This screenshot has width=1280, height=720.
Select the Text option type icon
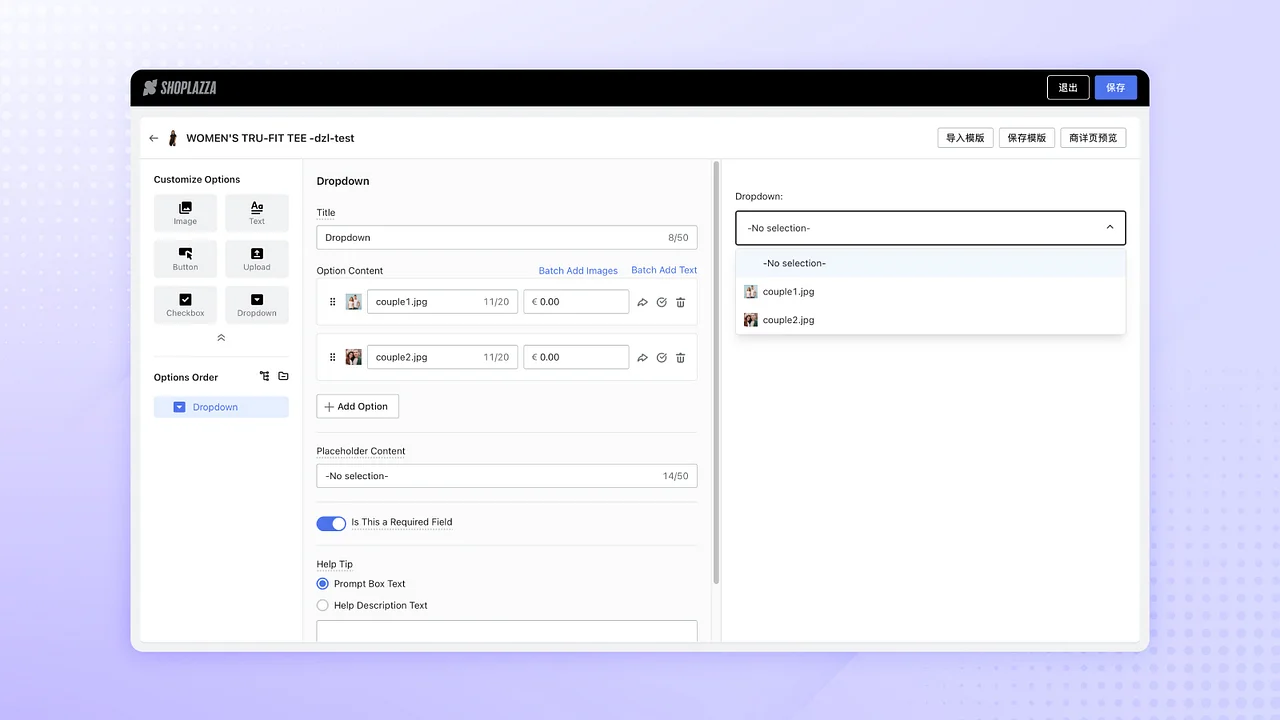pos(257,212)
